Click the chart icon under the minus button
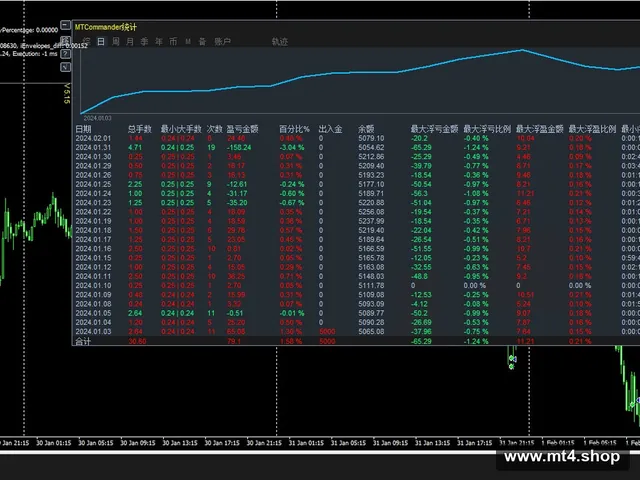This screenshot has width=640, height=480. tap(65, 40)
